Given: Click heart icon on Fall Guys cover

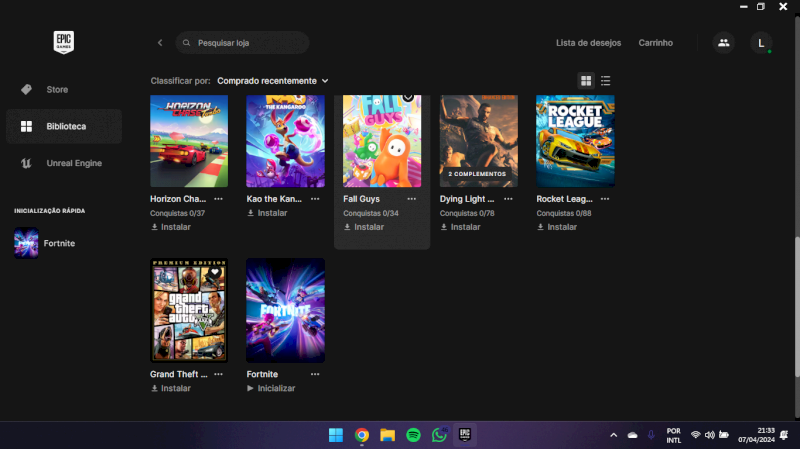Looking at the screenshot, I should click(x=408, y=97).
